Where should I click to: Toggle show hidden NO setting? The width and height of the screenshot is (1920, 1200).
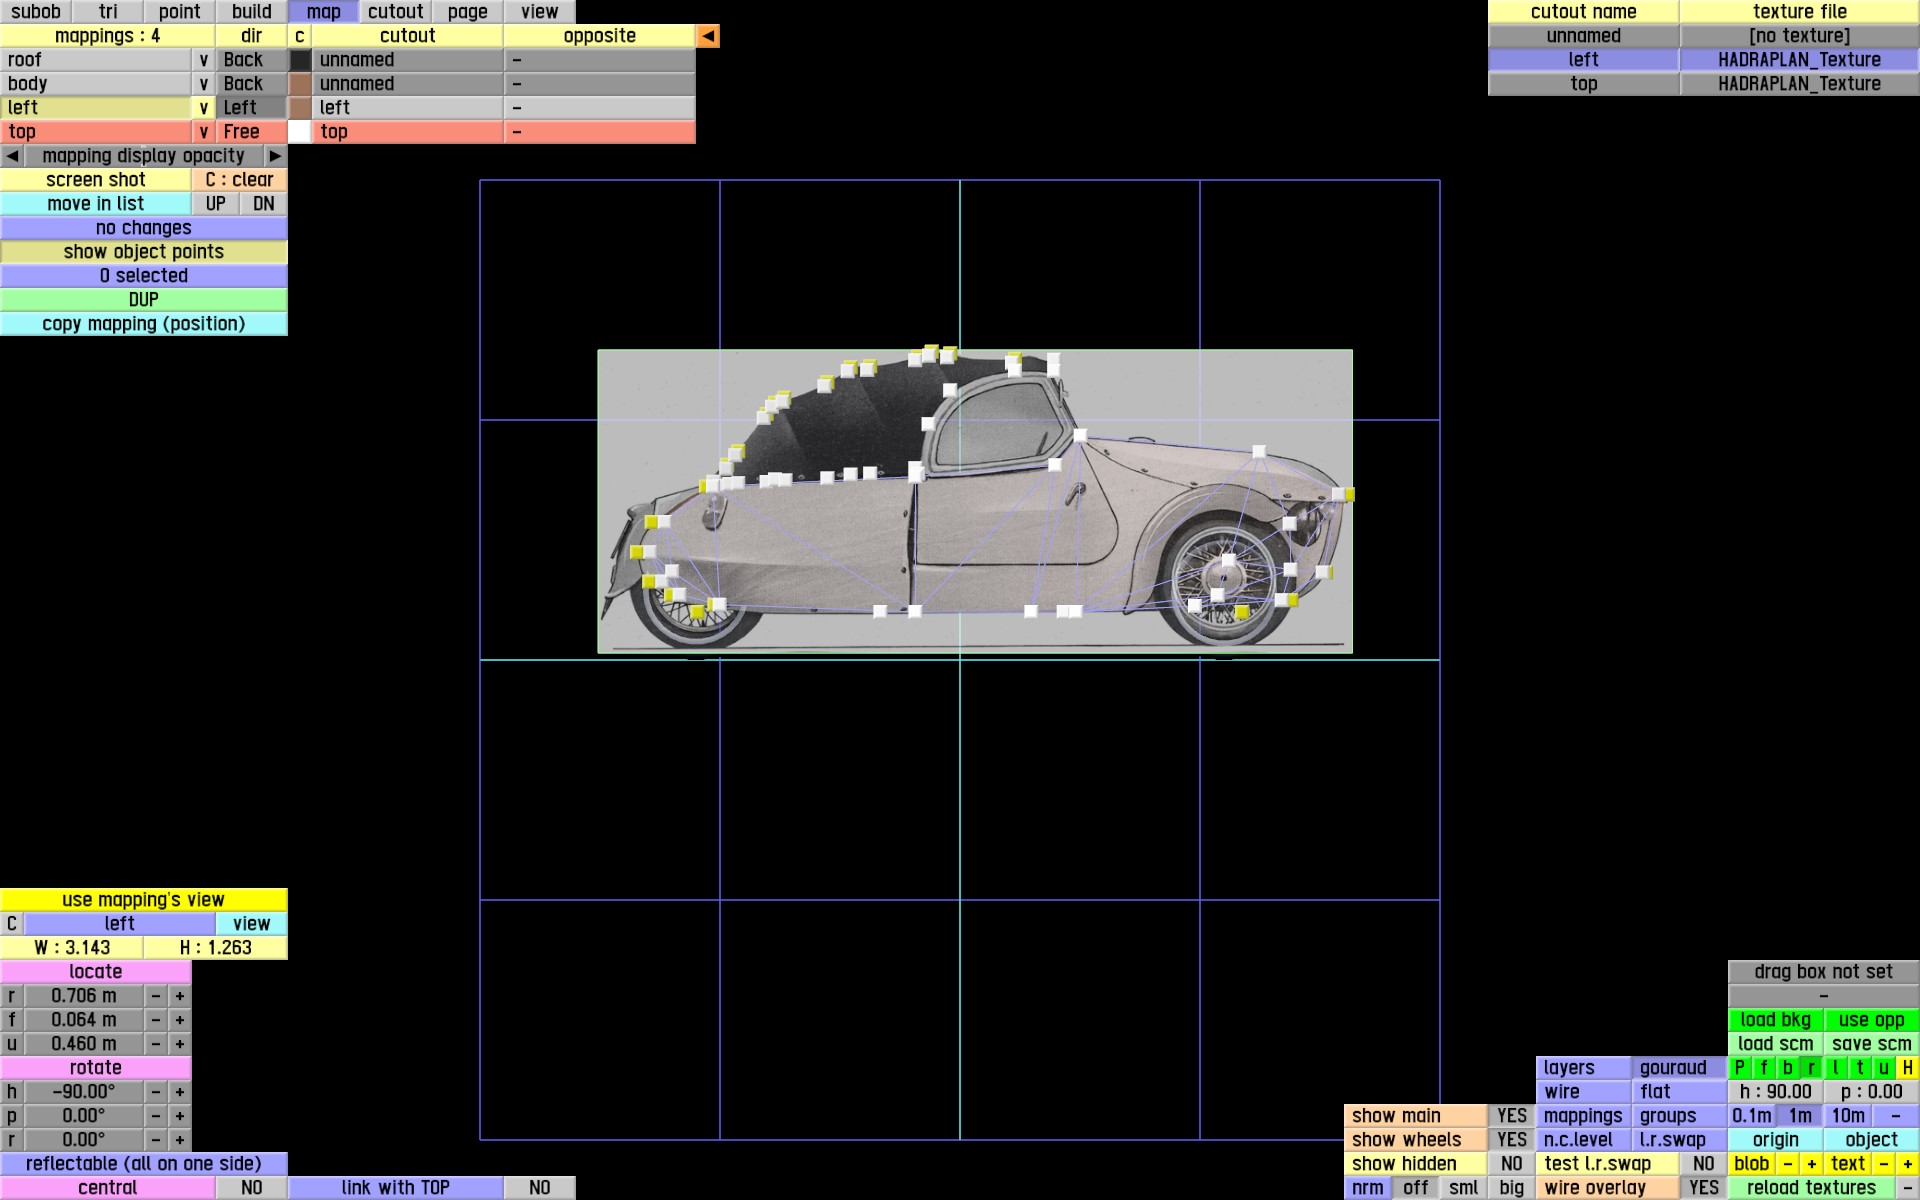pos(1511,1164)
